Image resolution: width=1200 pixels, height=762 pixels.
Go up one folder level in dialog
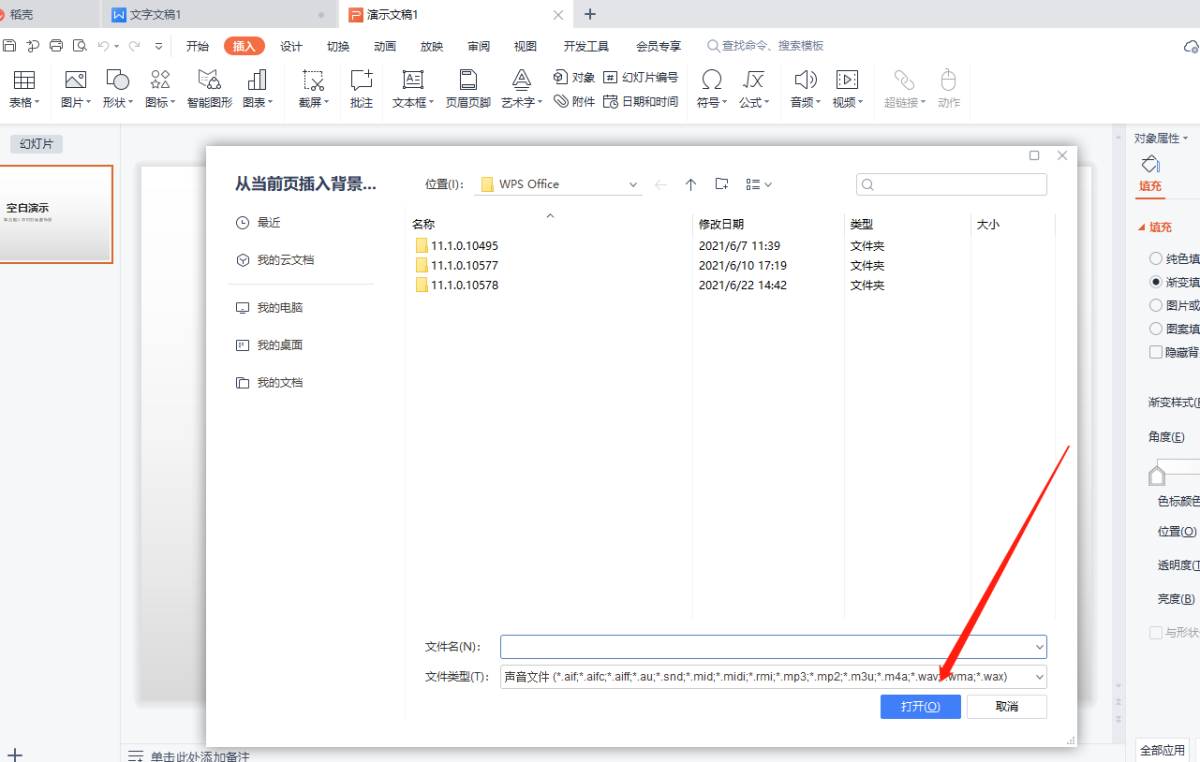click(x=690, y=184)
